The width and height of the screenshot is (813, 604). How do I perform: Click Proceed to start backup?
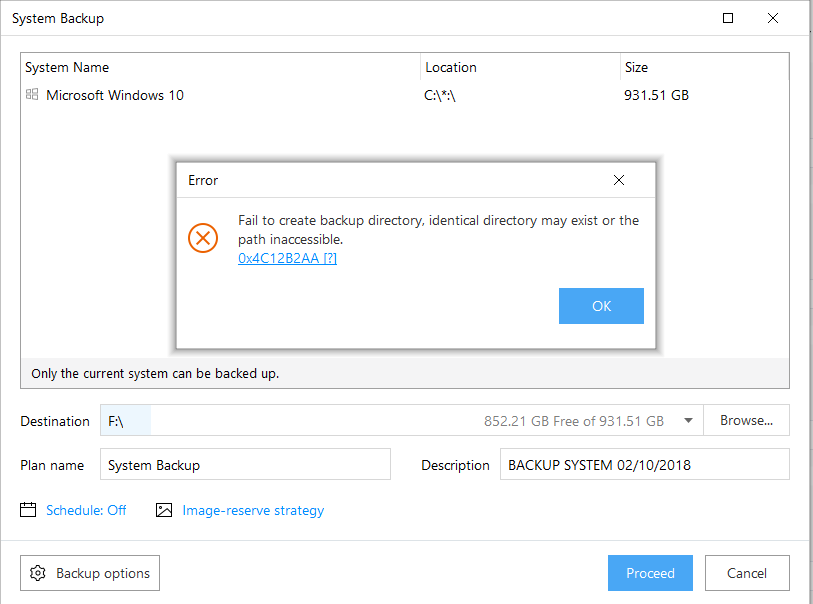650,573
